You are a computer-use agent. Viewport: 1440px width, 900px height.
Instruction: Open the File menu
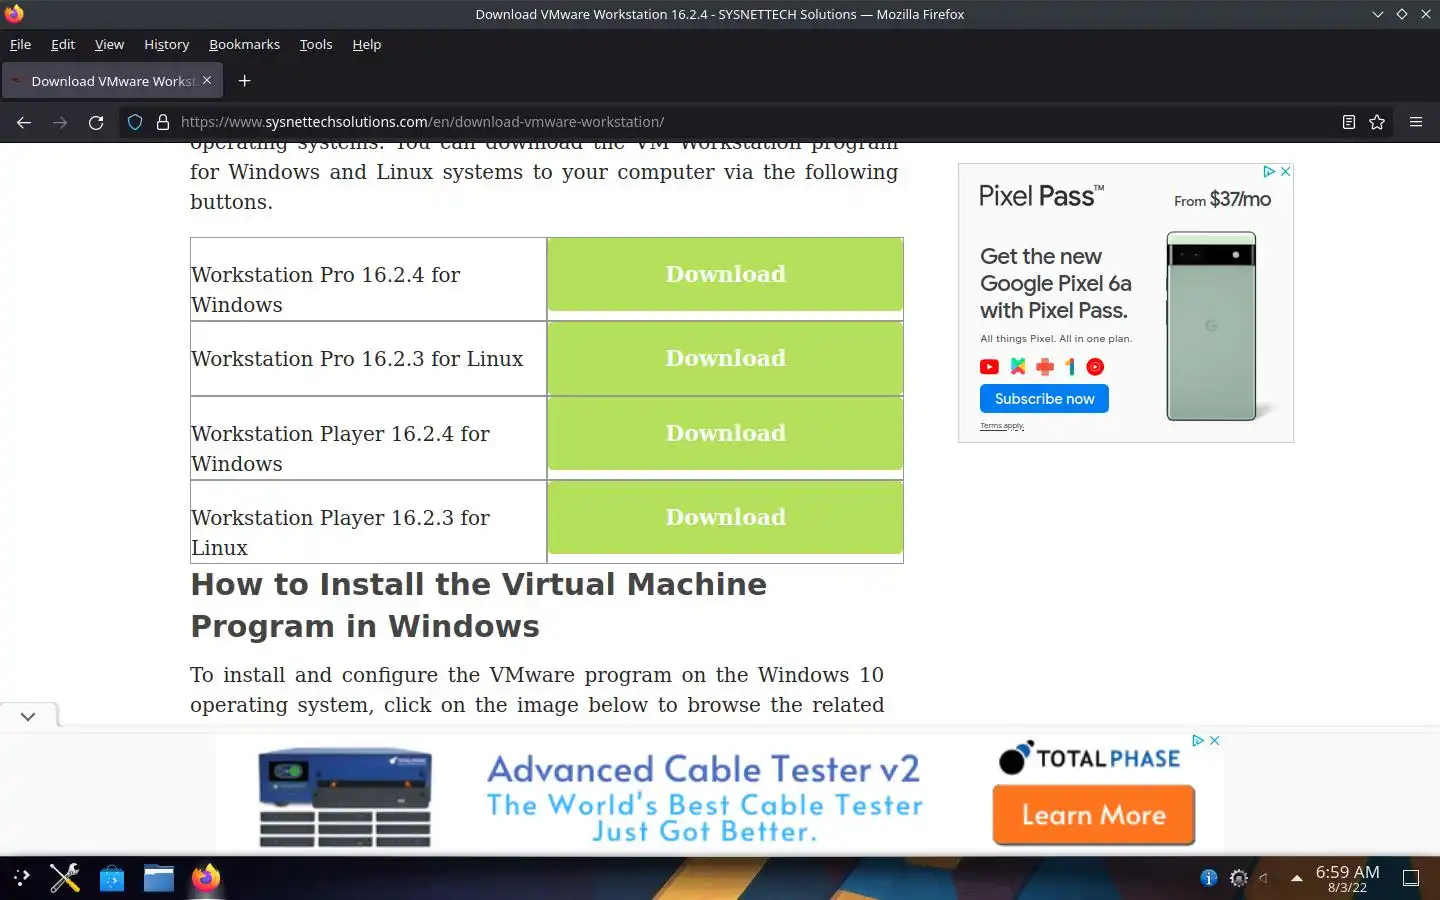pos(20,44)
